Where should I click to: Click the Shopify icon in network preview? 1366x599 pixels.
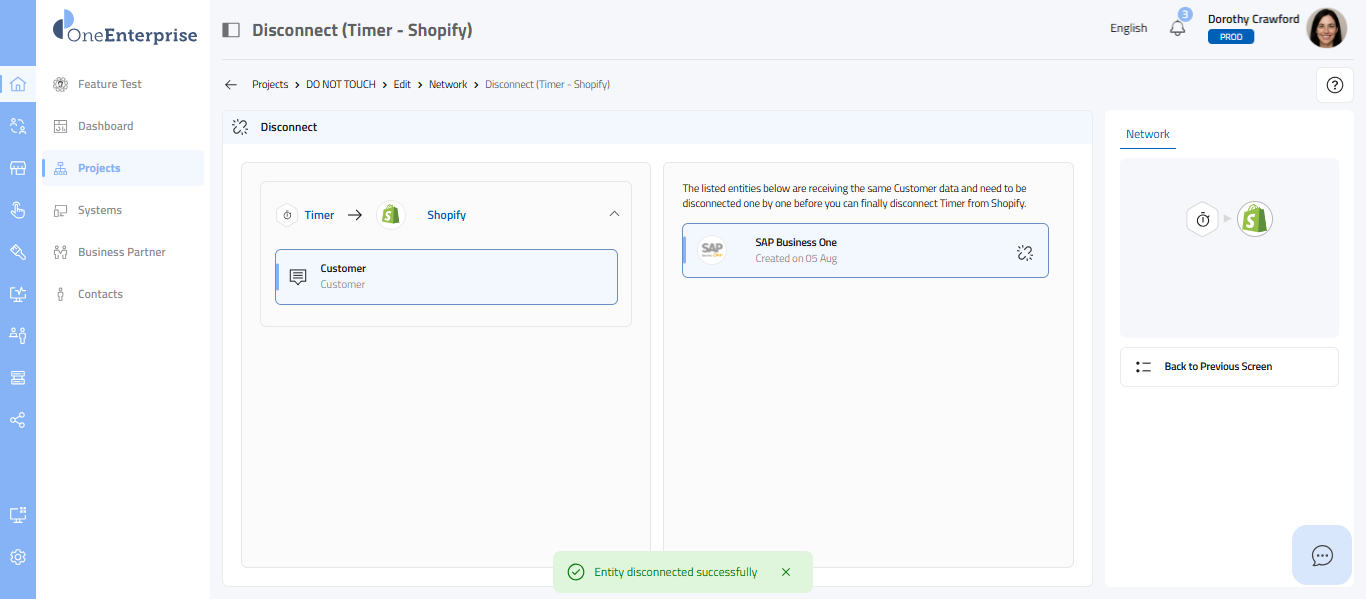[x=1254, y=219]
